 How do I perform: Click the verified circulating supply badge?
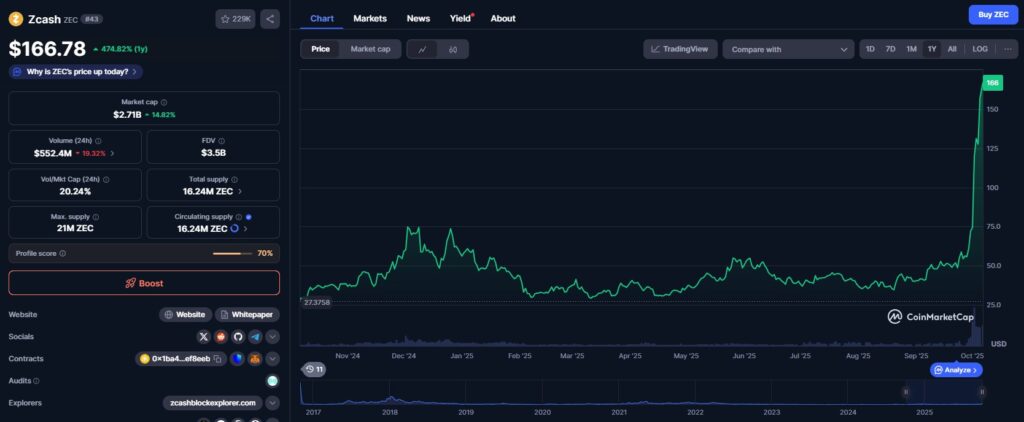click(x=248, y=217)
